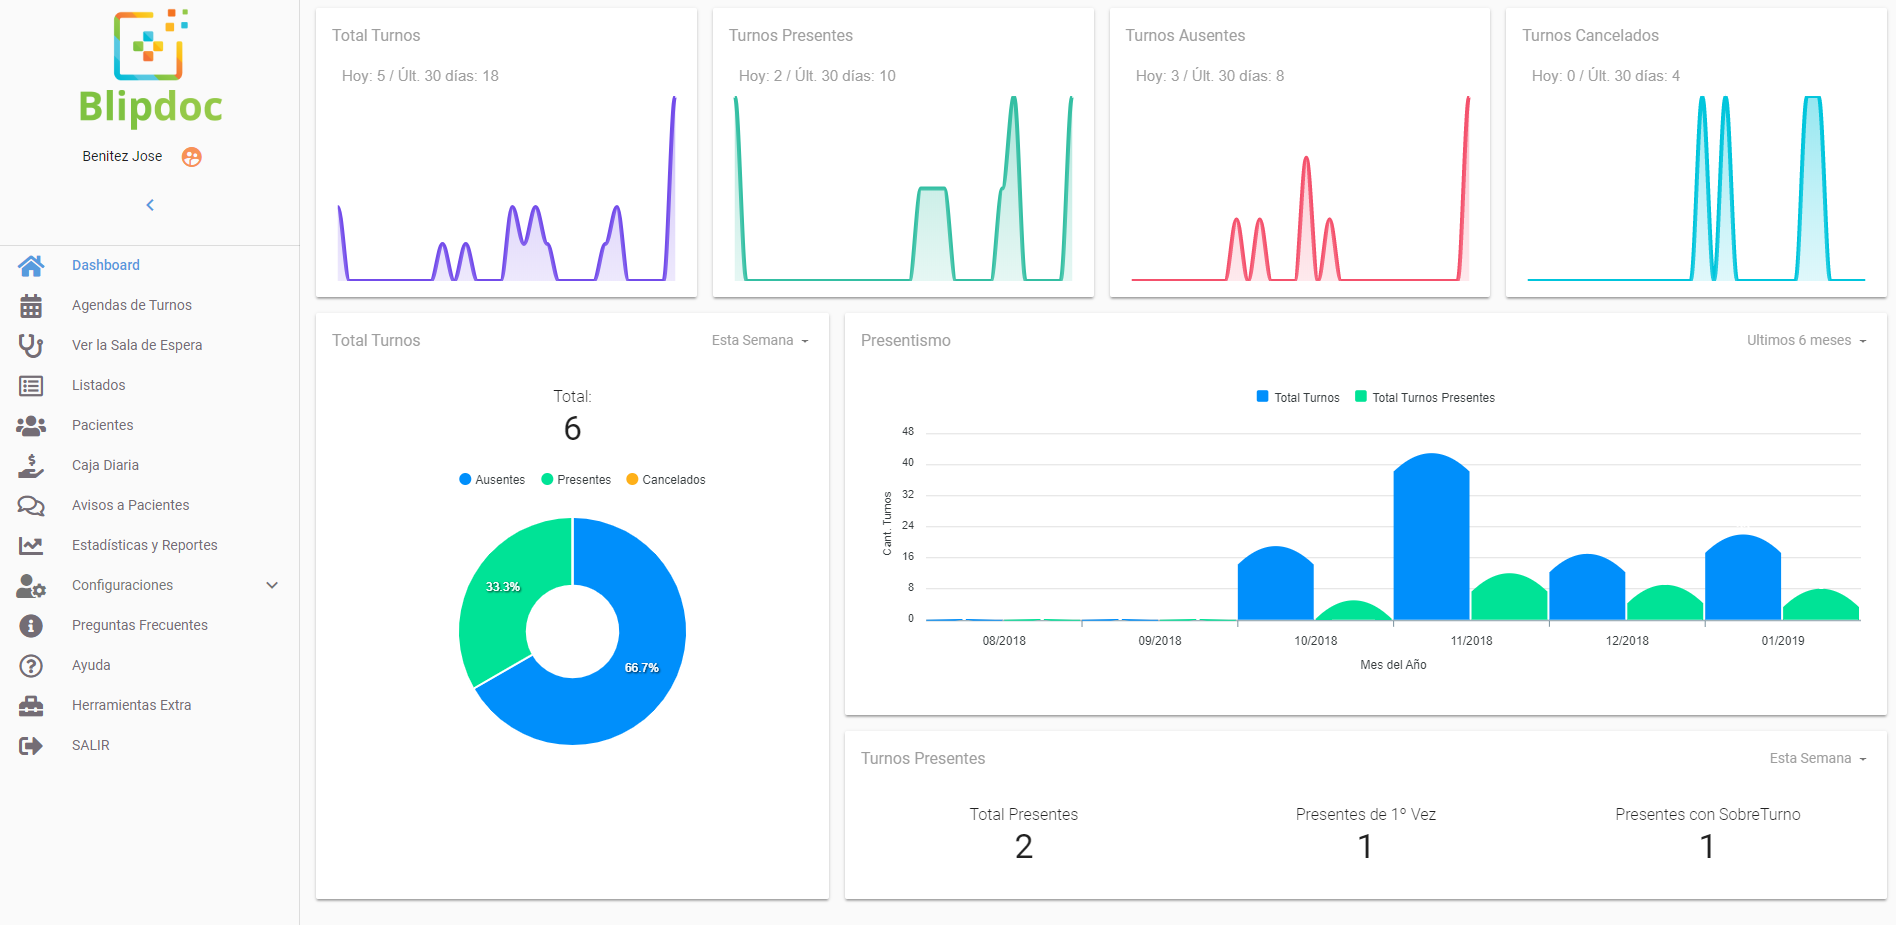Toggle Cancelados legend item visibility
This screenshot has width=1896, height=925.
[x=665, y=480]
